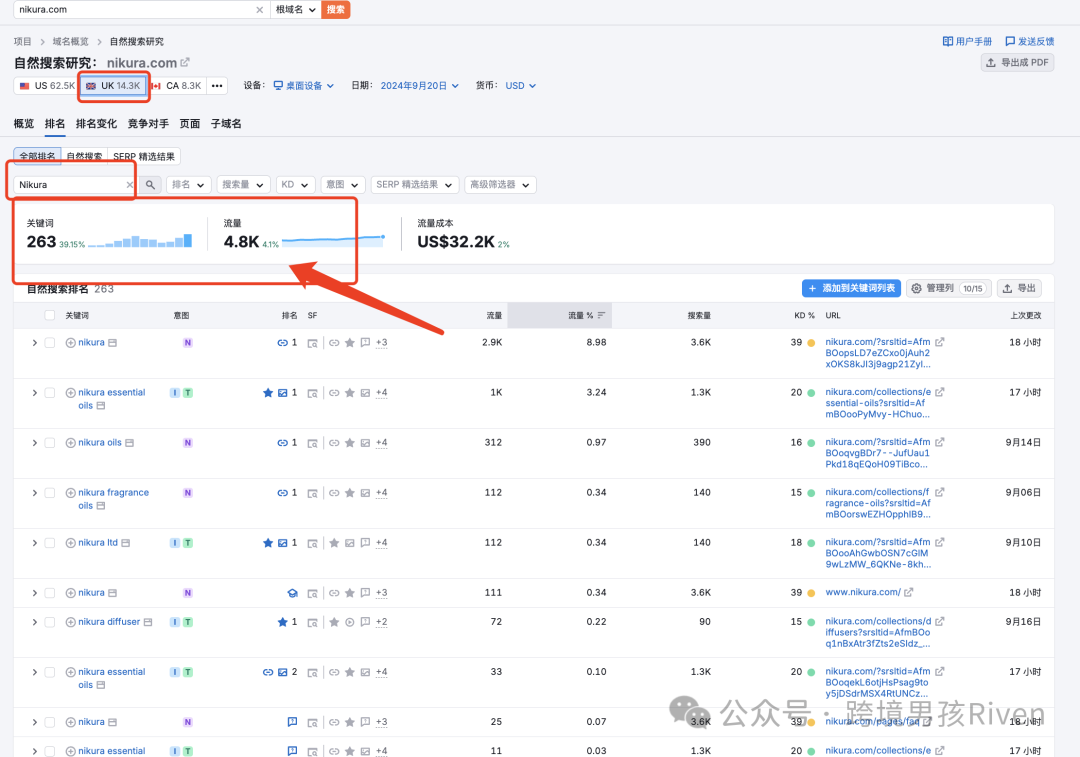The height and width of the screenshot is (757, 1080).
Task: Tick checkbox for nikura 111 traffic row
Action: 50,593
